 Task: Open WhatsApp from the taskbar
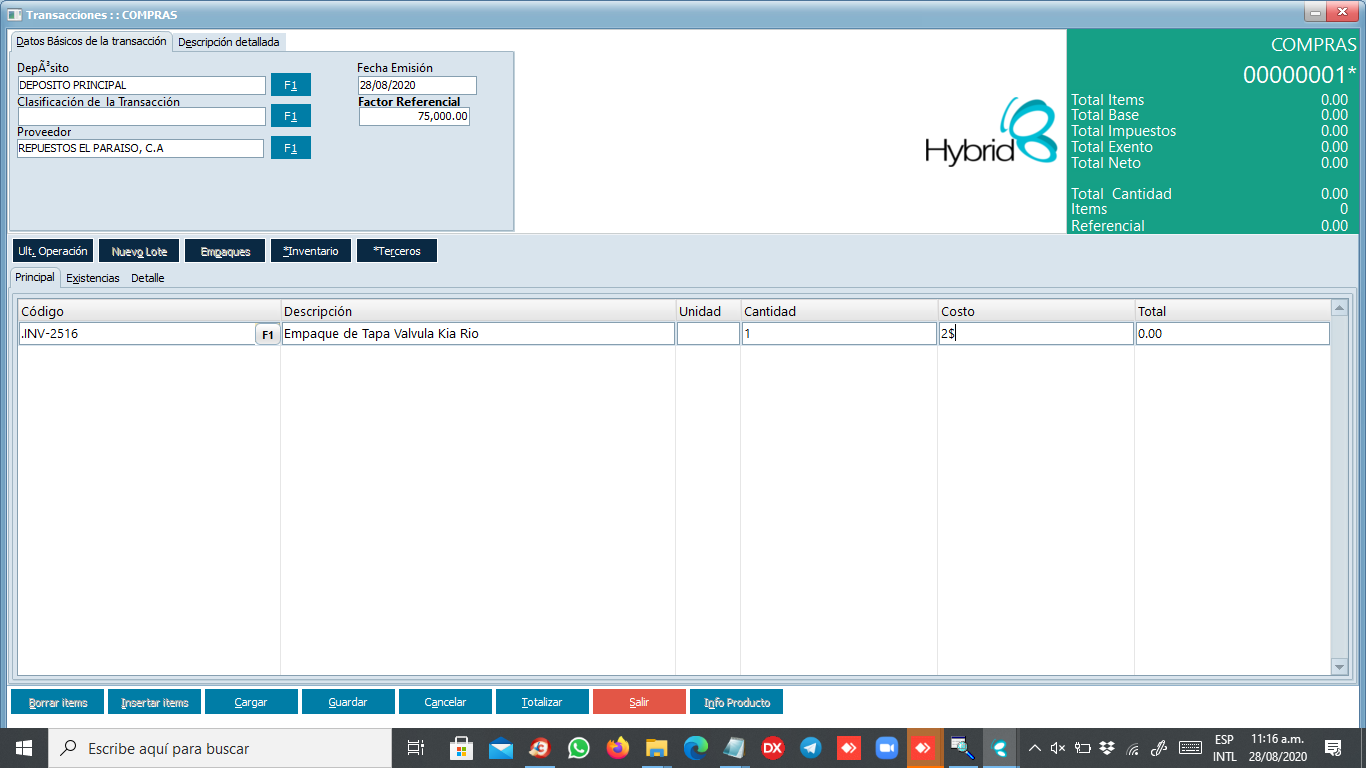tap(579, 747)
